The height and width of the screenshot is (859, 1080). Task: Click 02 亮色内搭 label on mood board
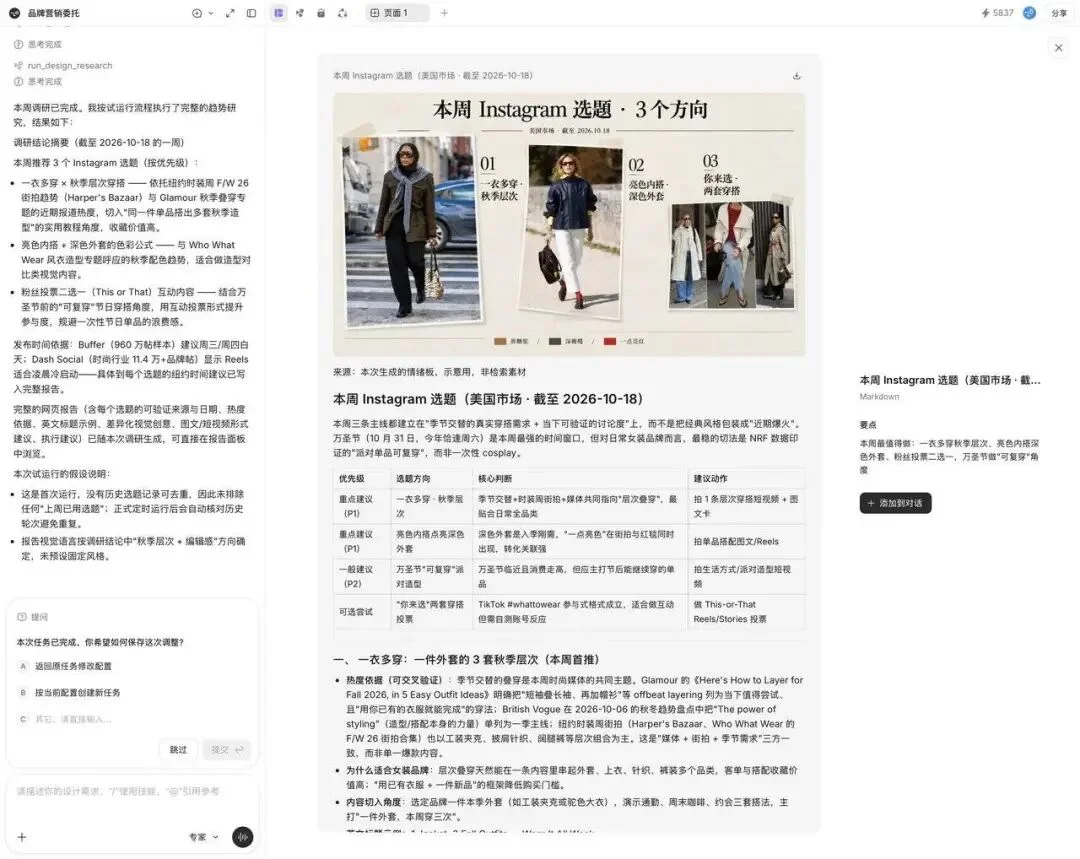coord(647,178)
